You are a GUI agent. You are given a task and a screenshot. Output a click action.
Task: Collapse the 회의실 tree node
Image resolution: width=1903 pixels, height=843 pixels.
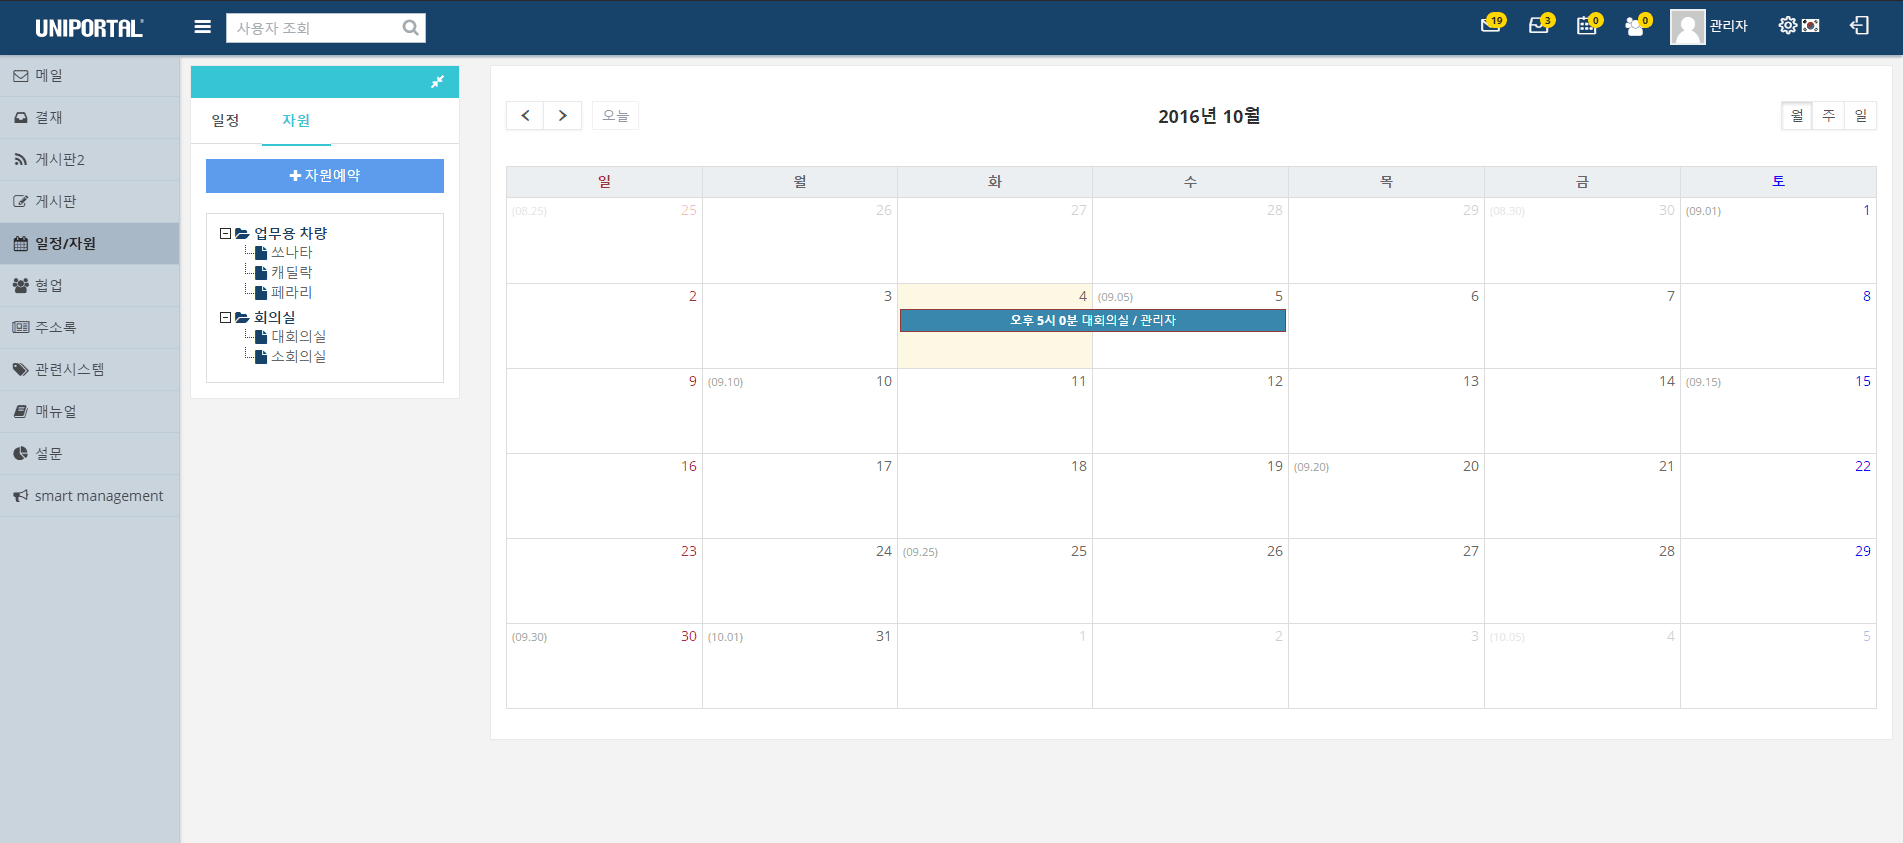click(x=225, y=317)
